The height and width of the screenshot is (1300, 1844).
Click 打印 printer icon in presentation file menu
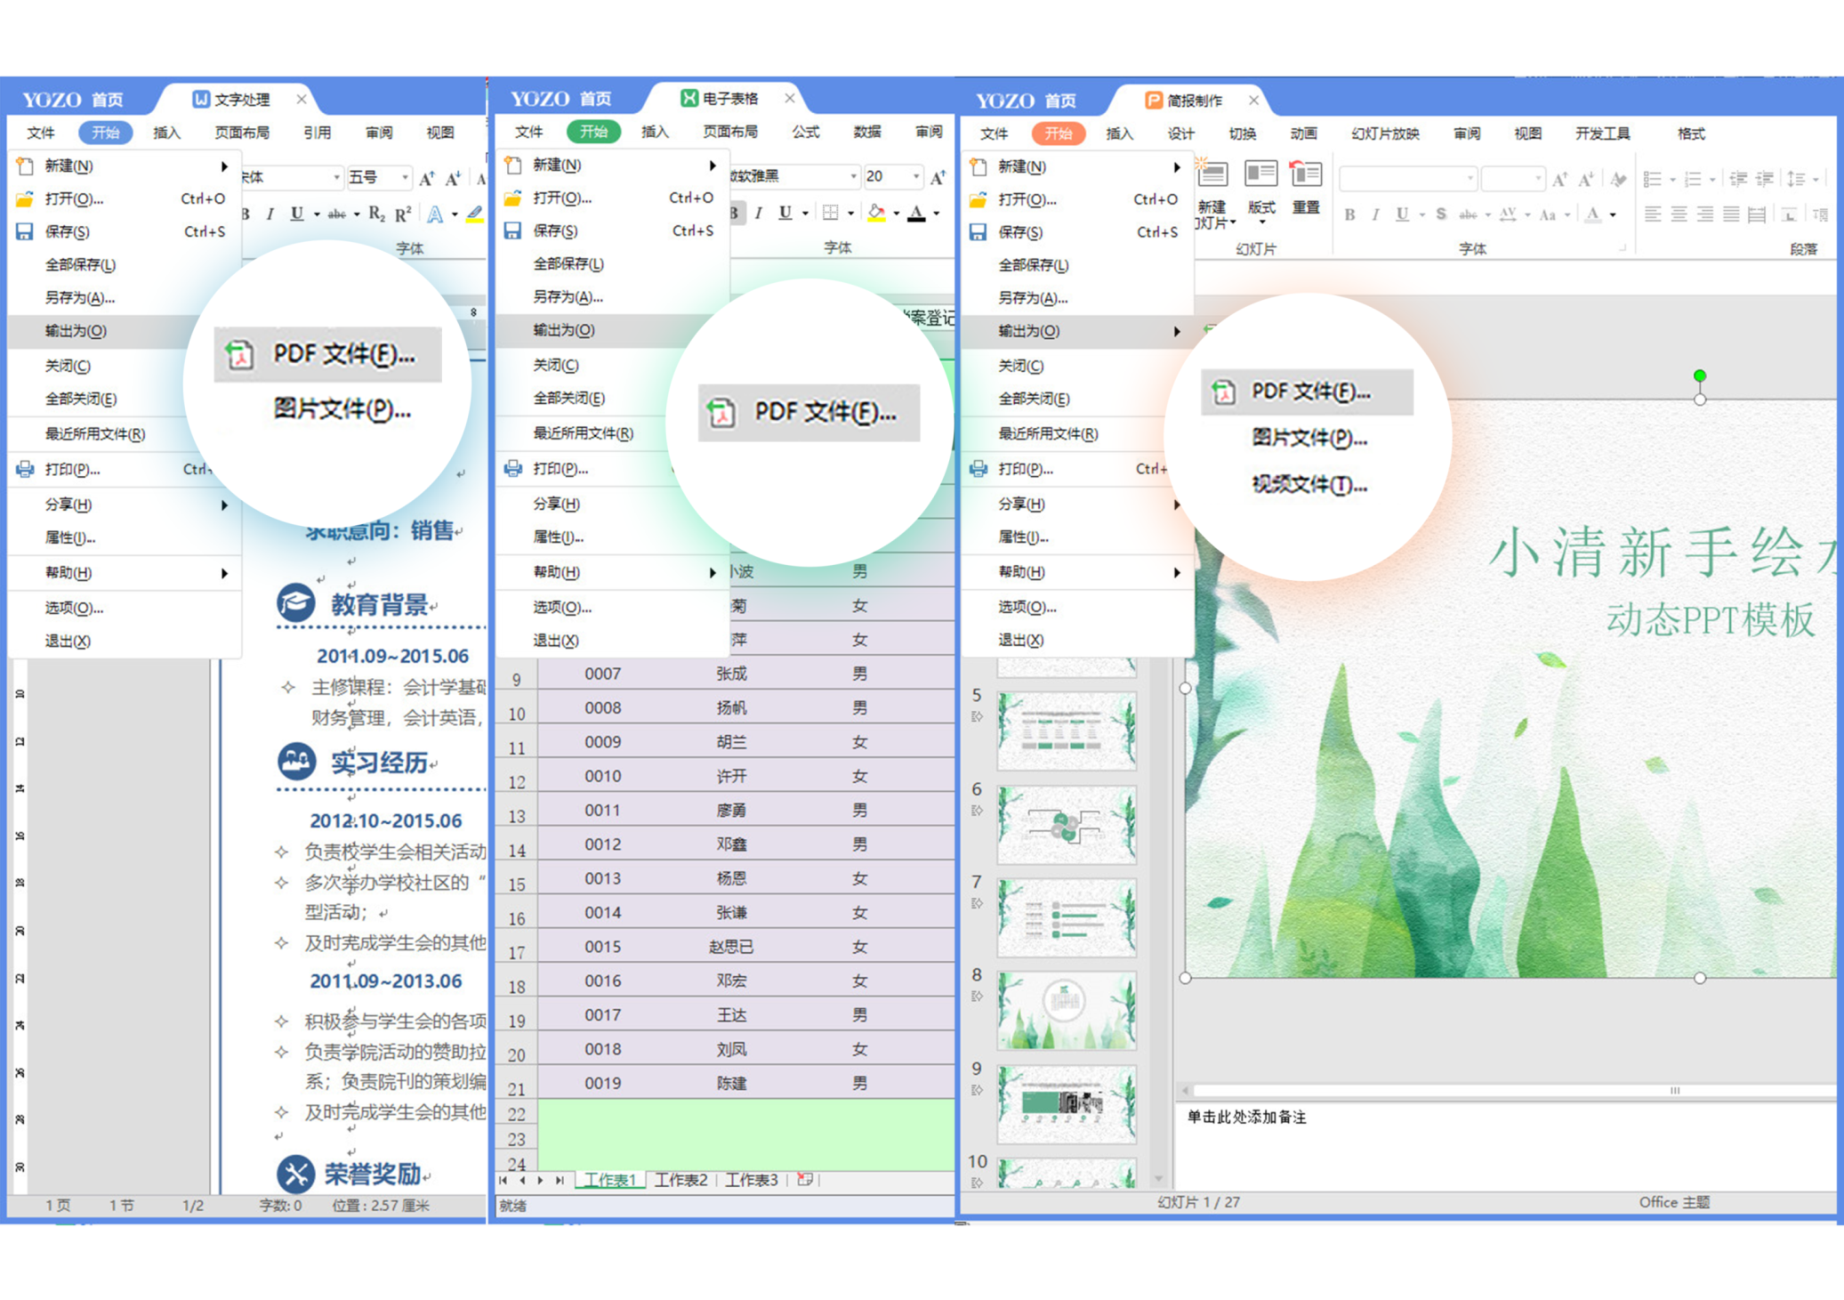point(978,468)
